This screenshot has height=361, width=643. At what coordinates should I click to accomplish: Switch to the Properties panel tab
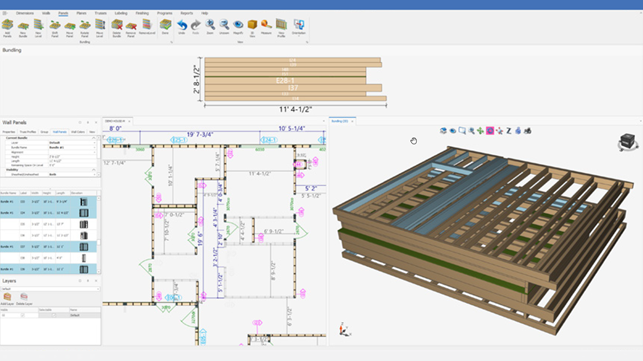coord(9,132)
